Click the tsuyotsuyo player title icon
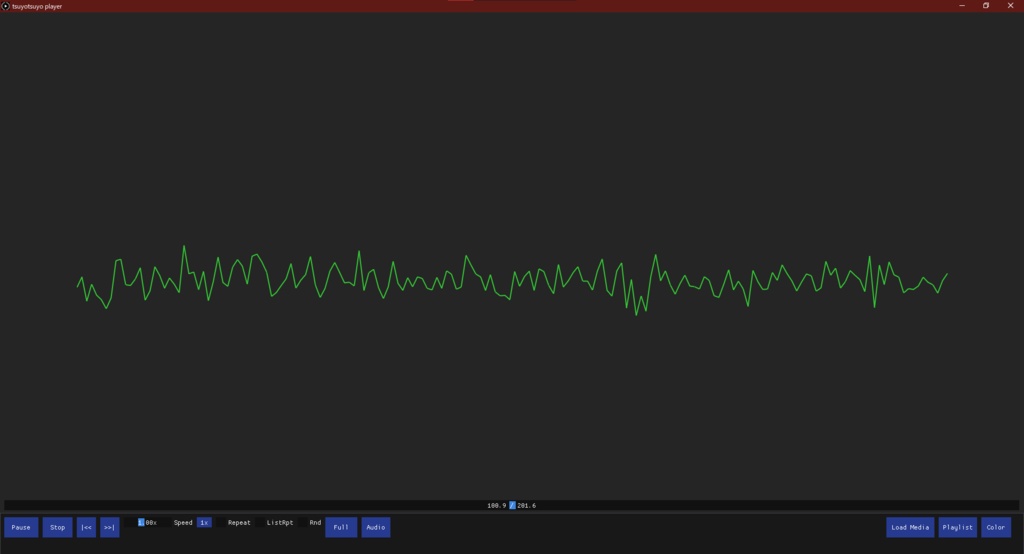Image resolution: width=1024 pixels, height=554 pixels. [5, 6]
